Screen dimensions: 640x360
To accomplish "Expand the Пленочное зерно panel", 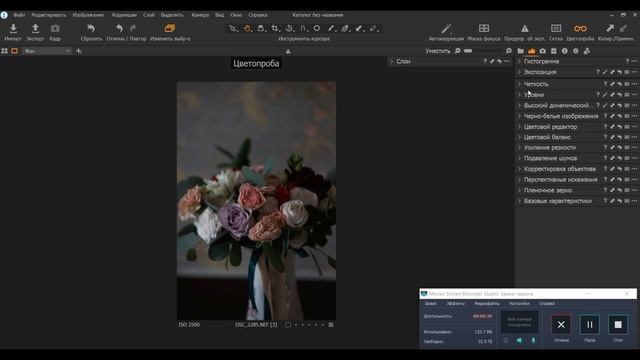I will 519,190.
